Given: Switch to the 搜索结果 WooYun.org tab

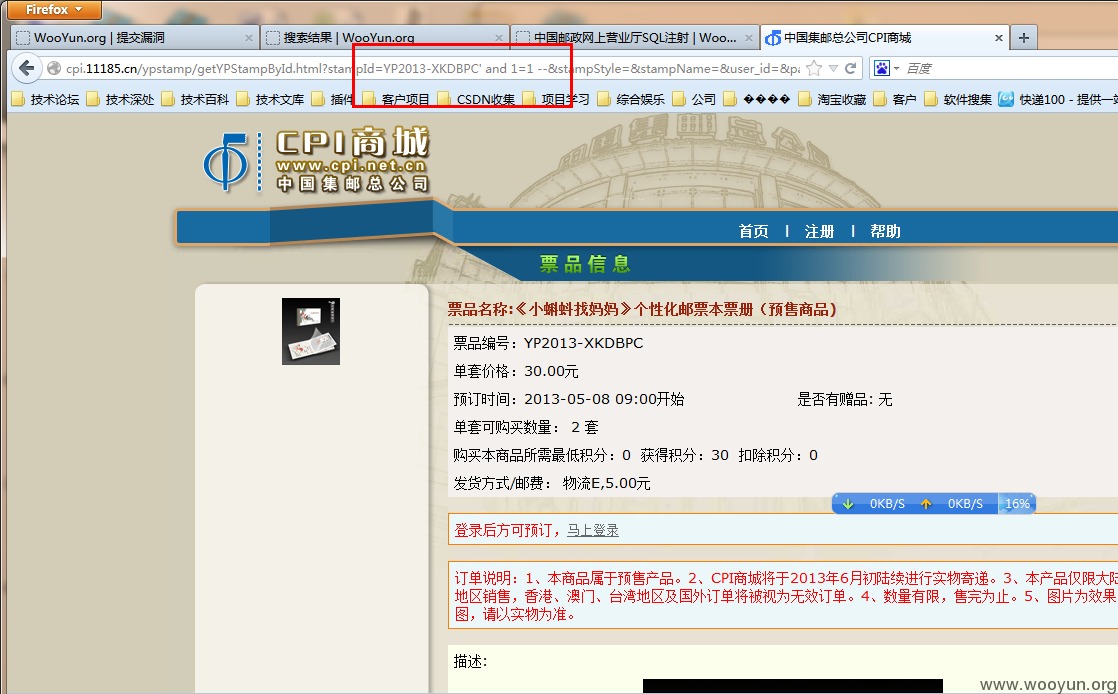Looking at the screenshot, I should point(385,38).
